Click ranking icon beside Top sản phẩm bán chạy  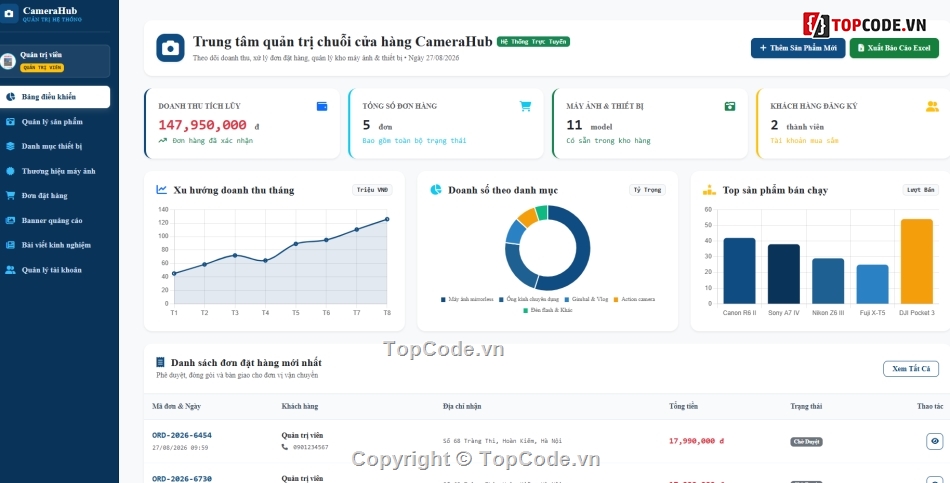709,190
